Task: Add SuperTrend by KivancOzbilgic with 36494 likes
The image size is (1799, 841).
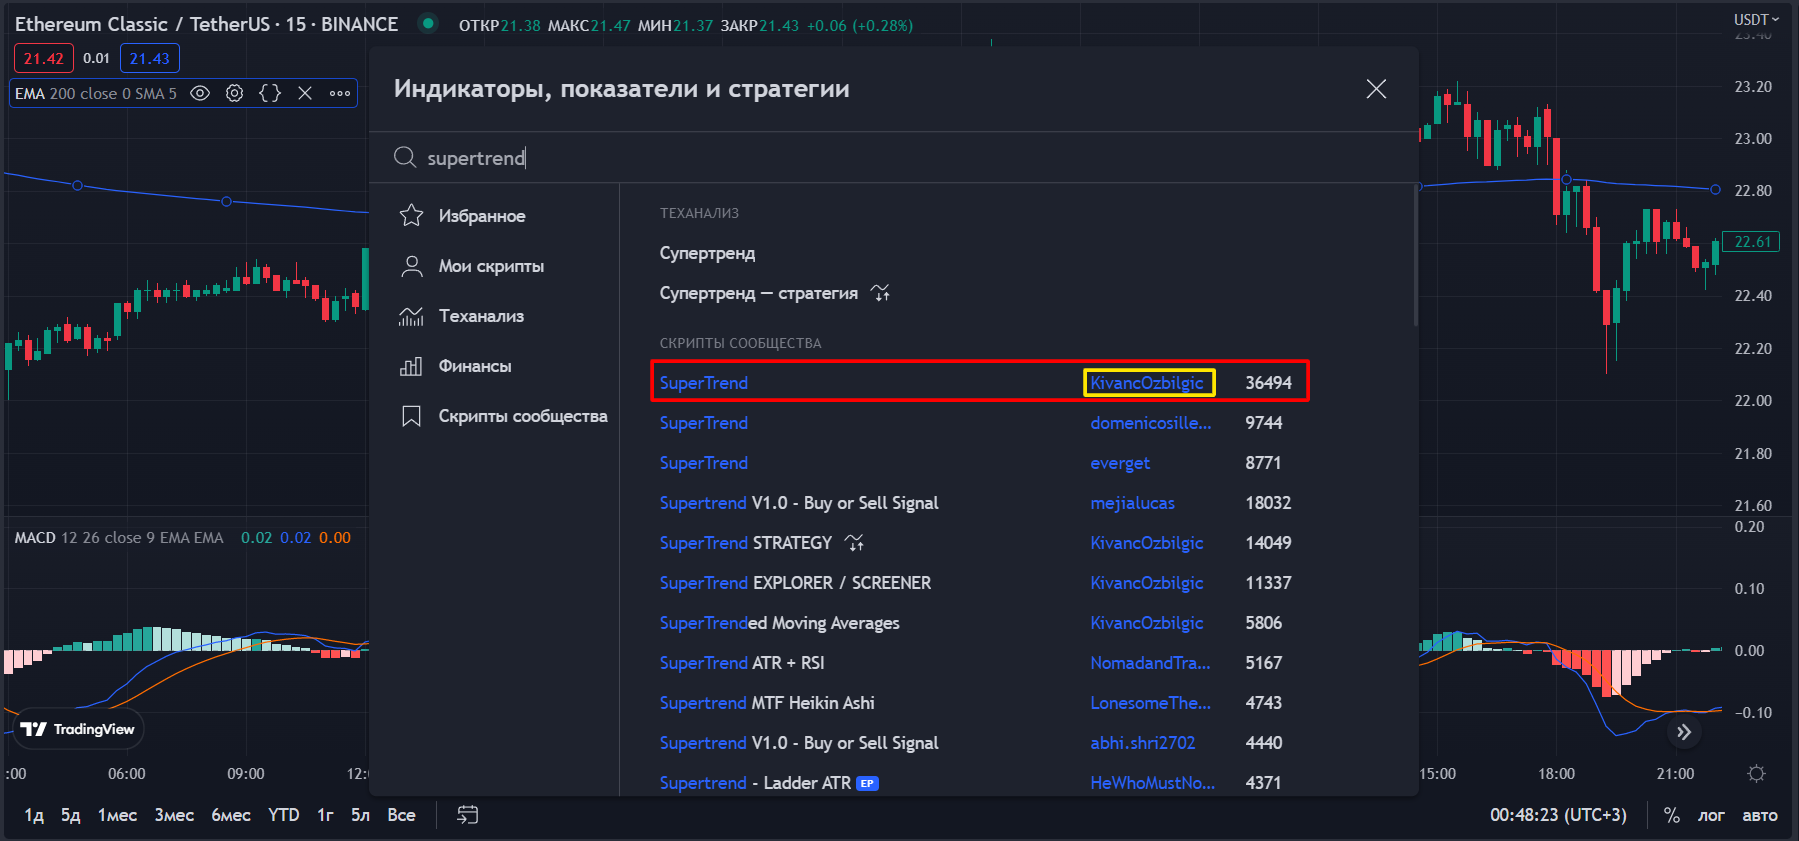Action: tap(703, 383)
